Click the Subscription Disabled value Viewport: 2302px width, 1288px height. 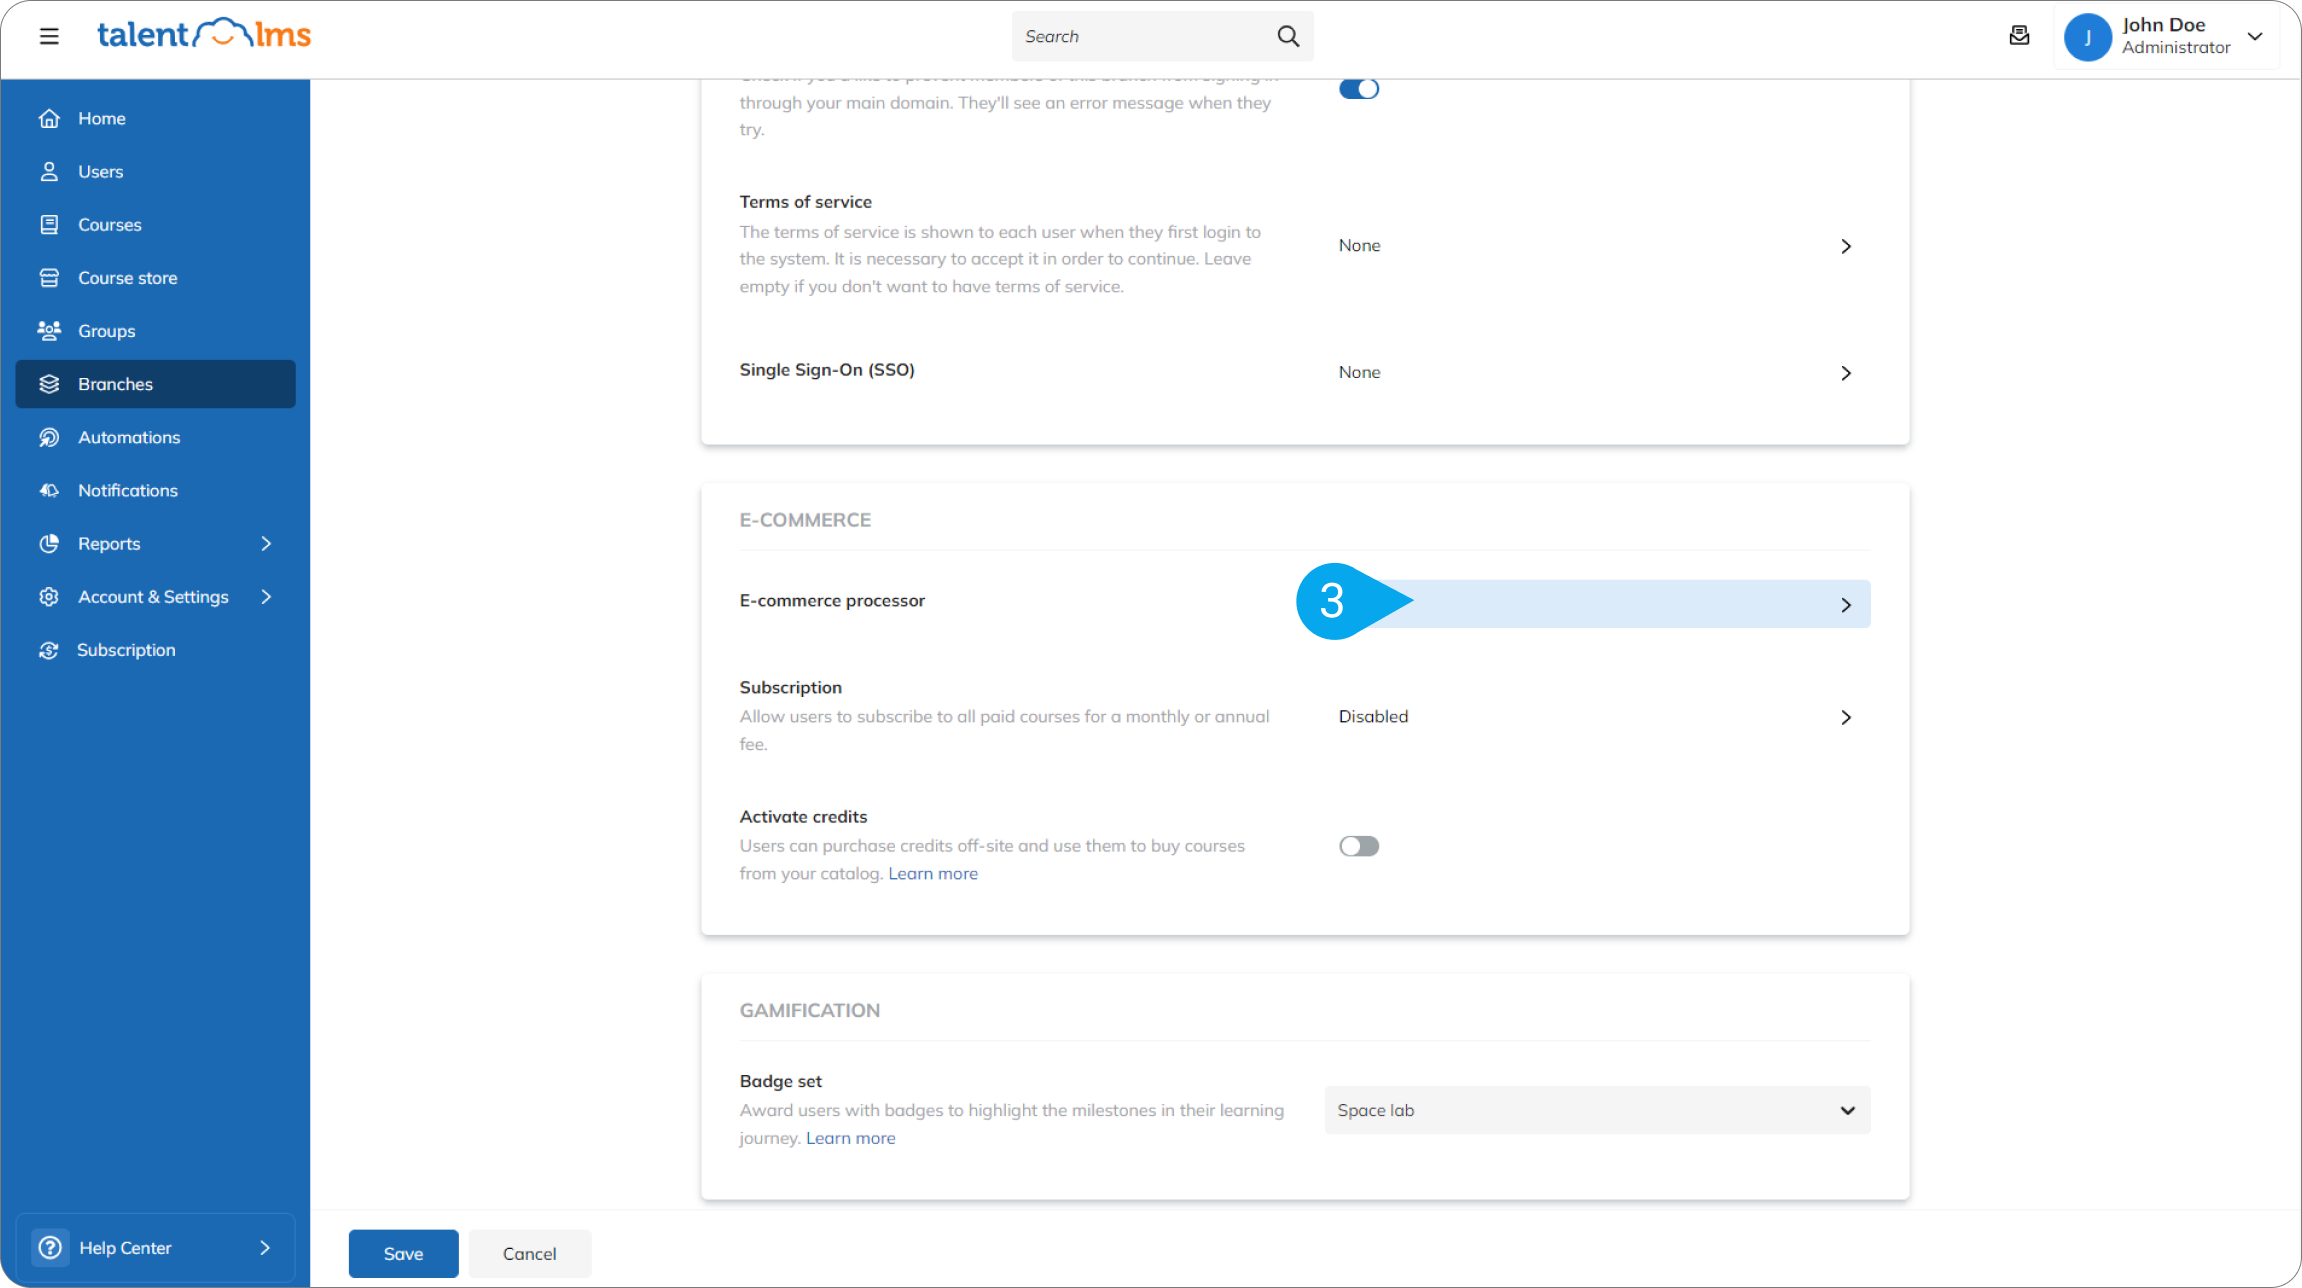tap(1373, 716)
